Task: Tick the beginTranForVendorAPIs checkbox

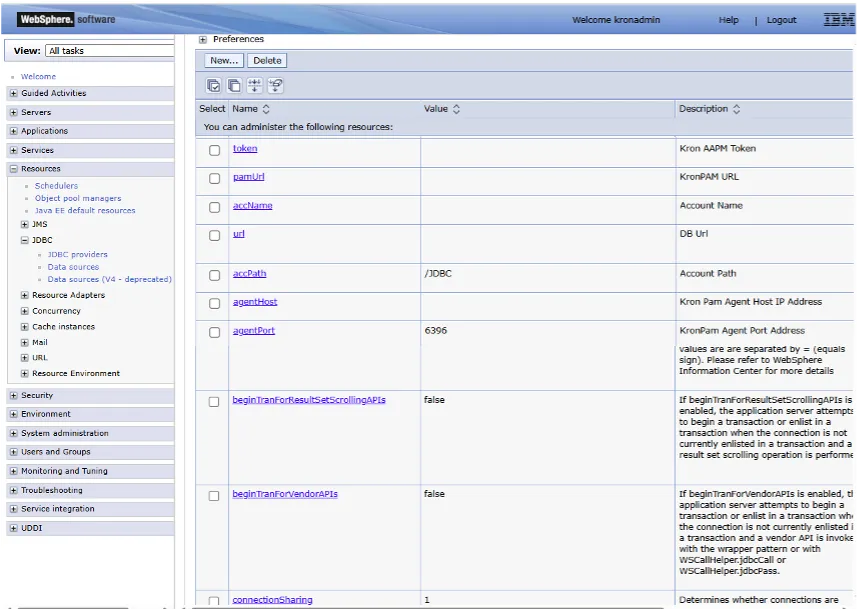Action: click(x=214, y=496)
